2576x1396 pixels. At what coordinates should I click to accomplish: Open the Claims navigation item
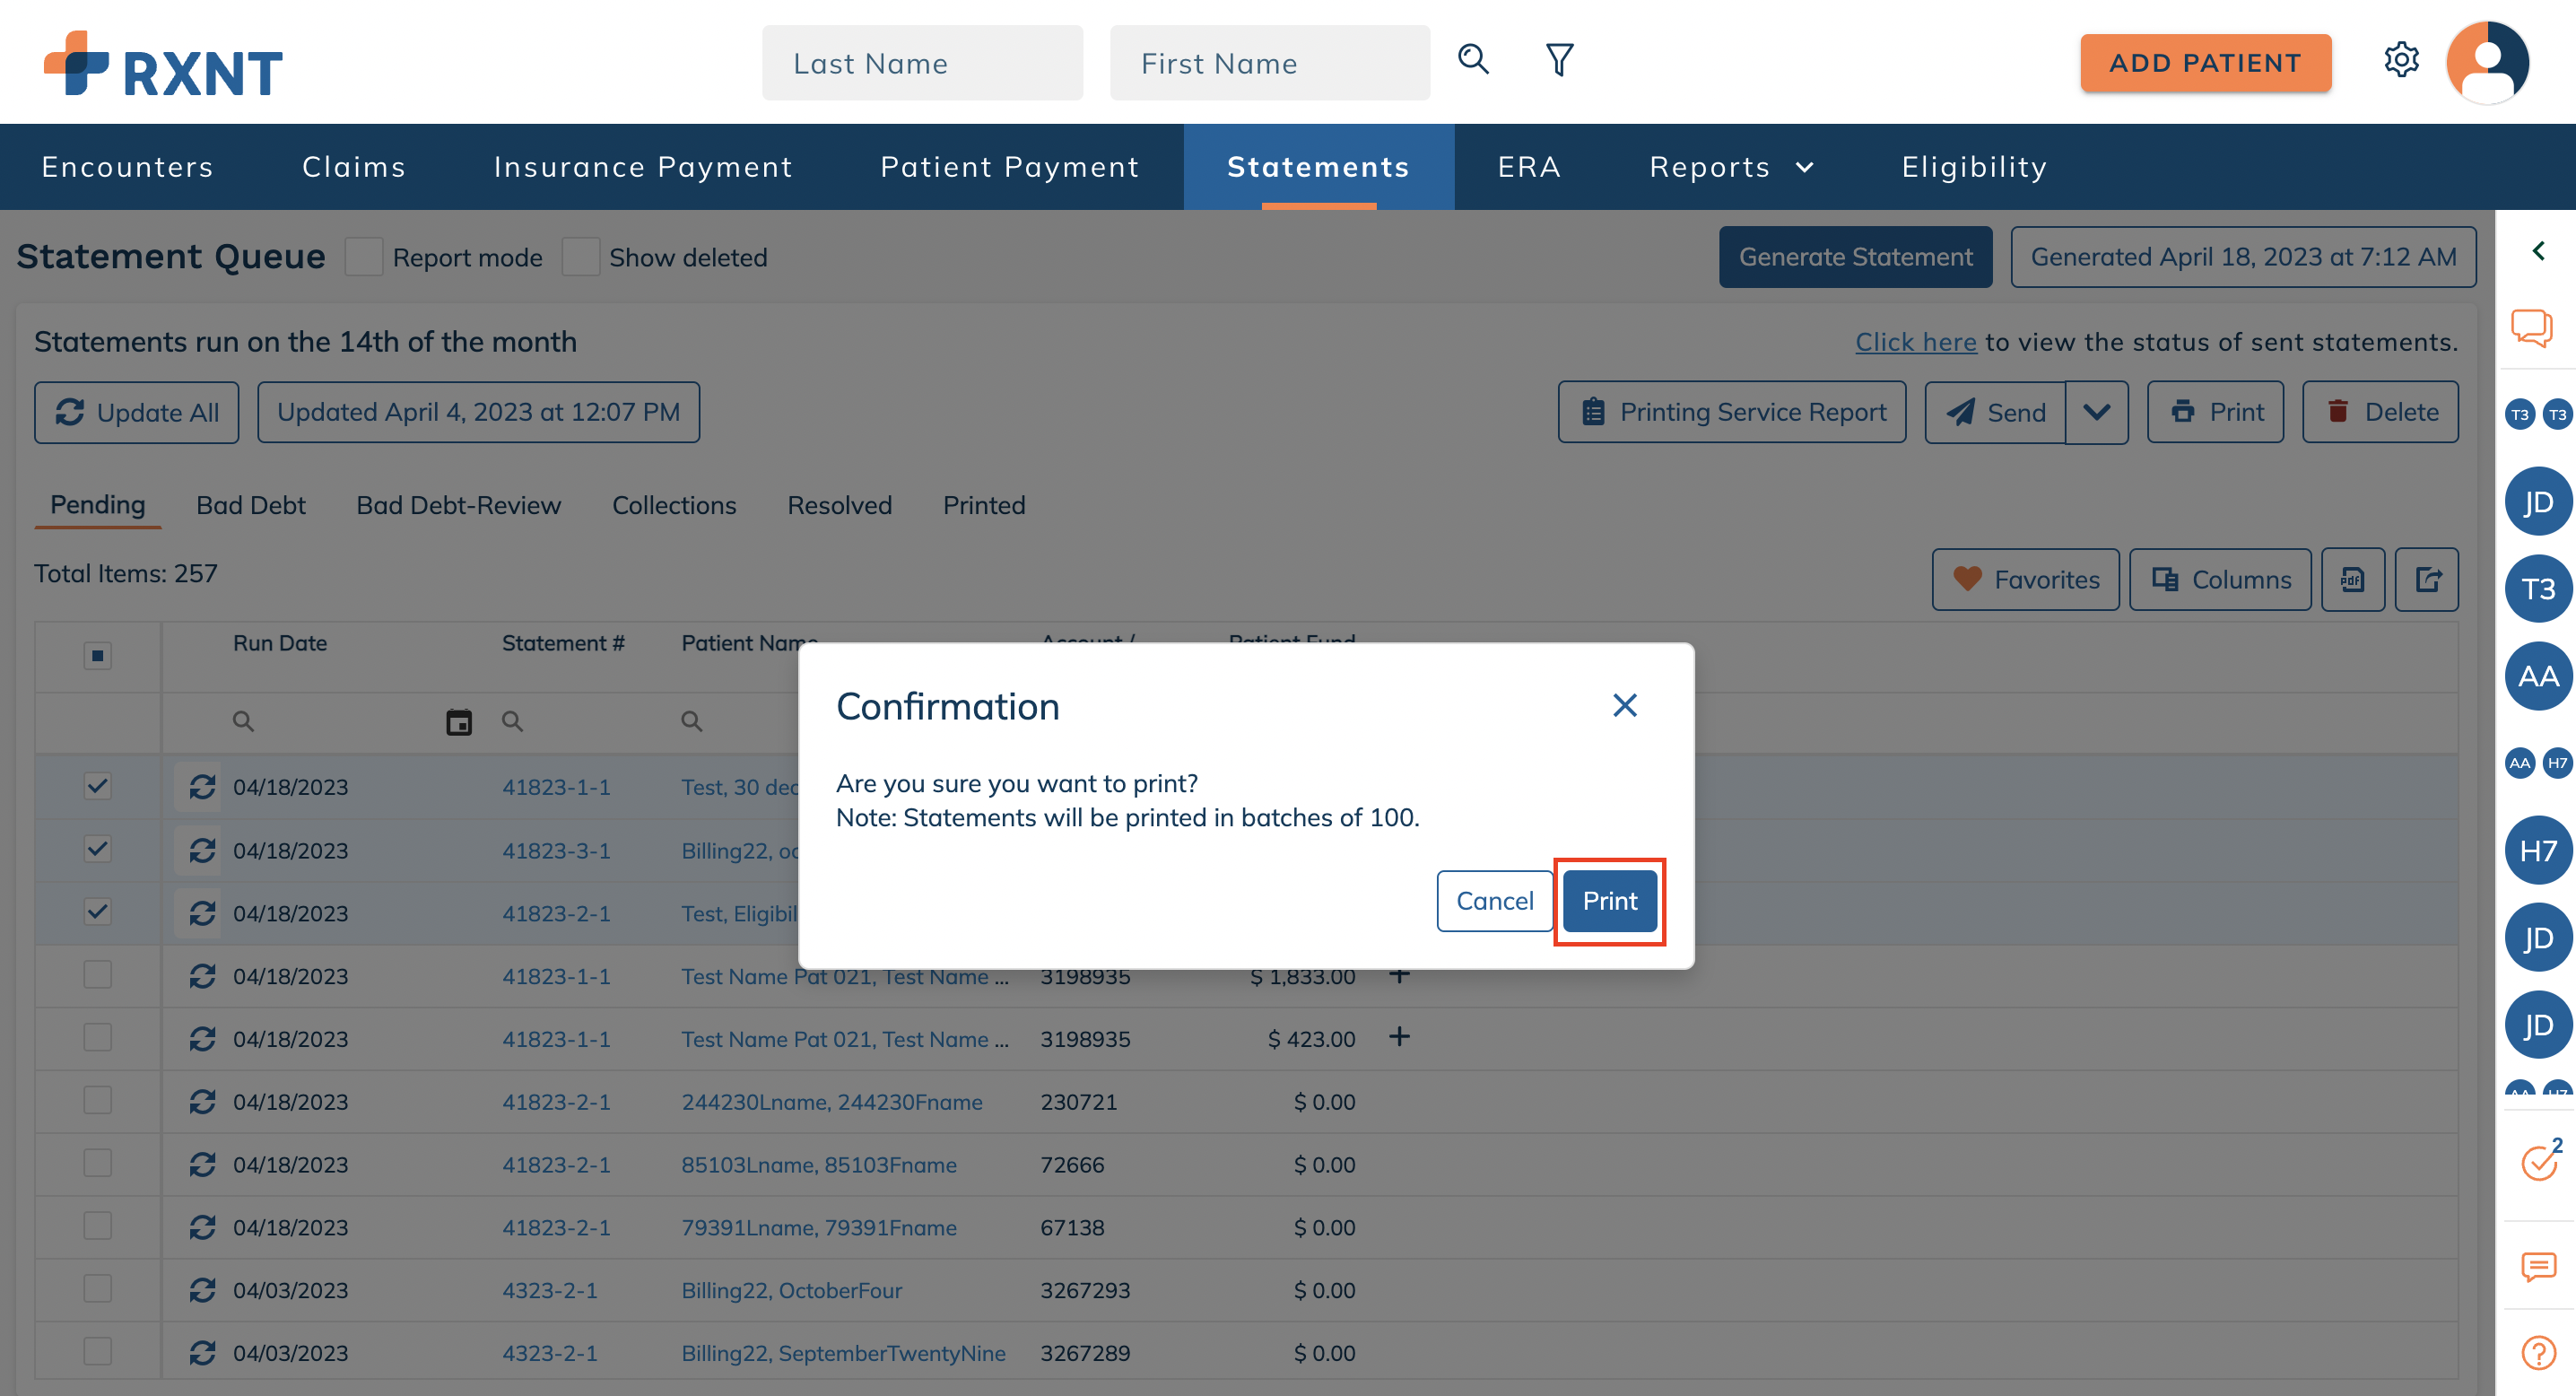coord(353,166)
